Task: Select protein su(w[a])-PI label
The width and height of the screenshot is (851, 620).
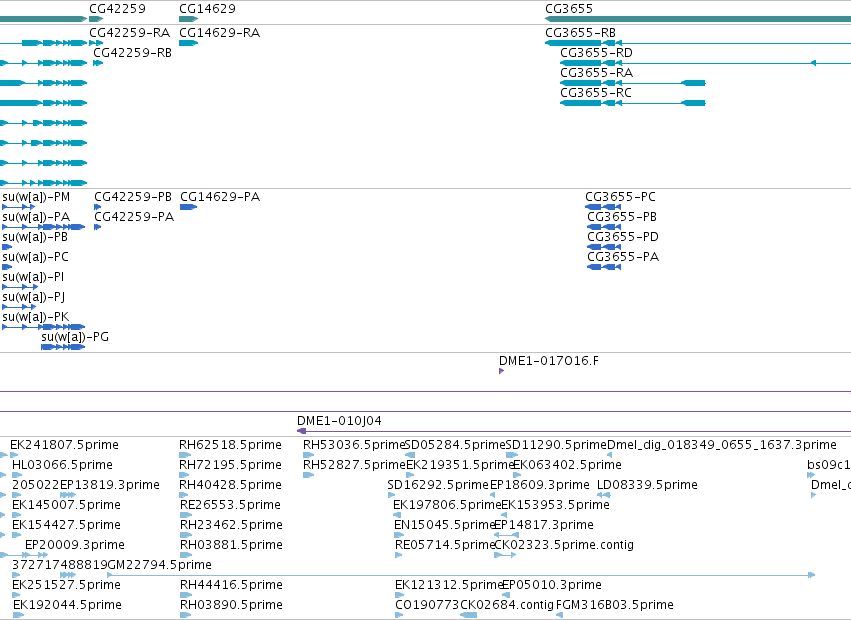Action: coord(33,277)
